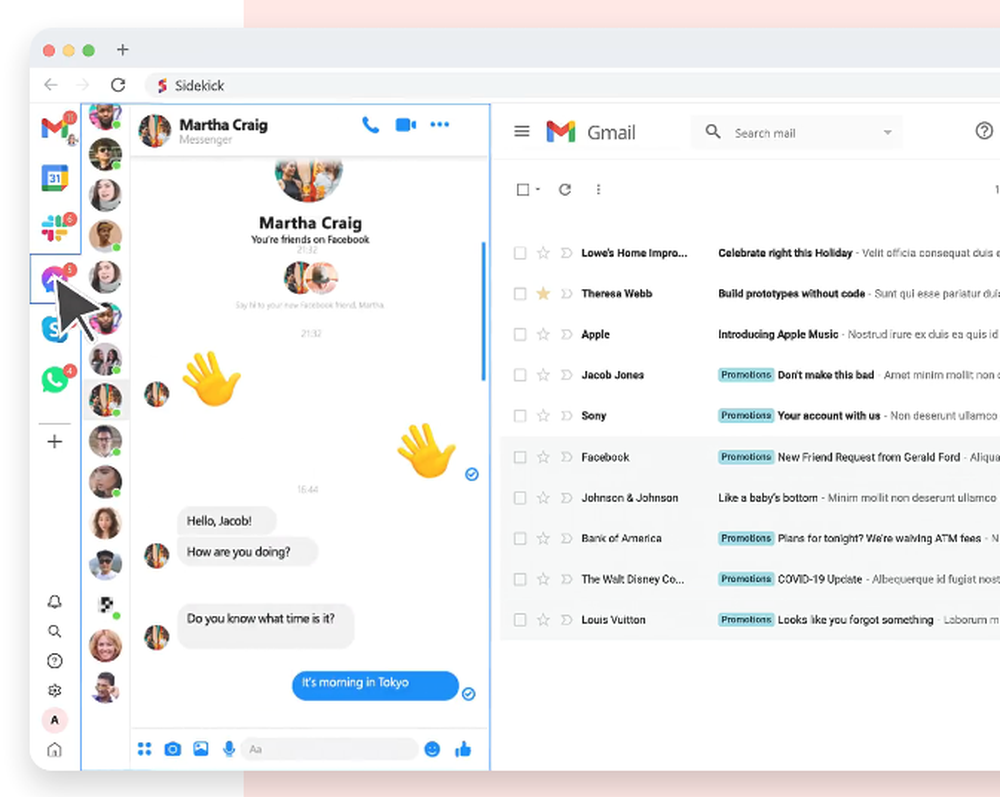
Task: Select the Jacob Jones email checkbox
Action: (x=520, y=375)
